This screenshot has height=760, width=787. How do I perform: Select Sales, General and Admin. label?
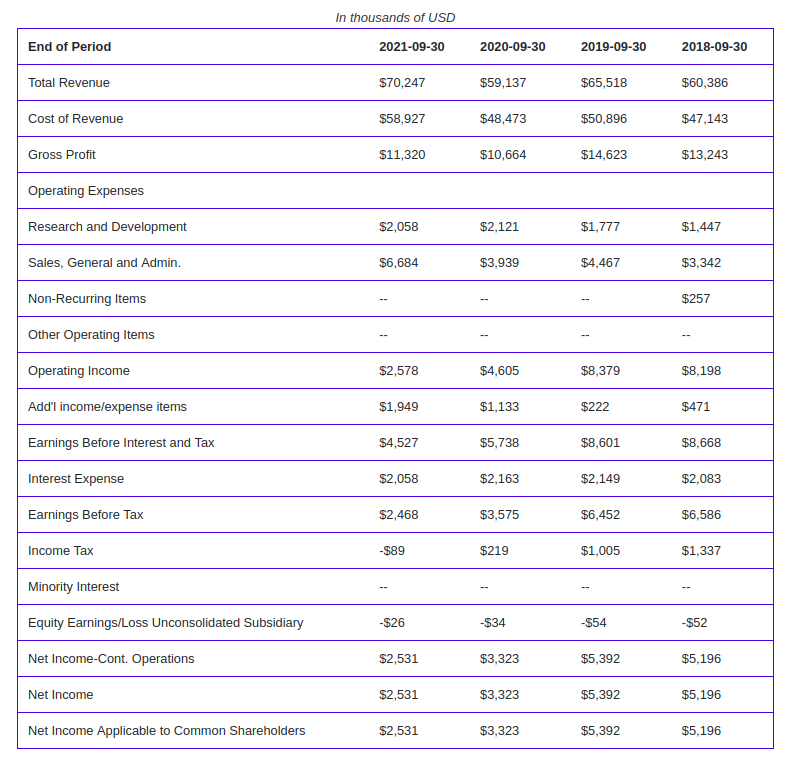click(x=104, y=263)
